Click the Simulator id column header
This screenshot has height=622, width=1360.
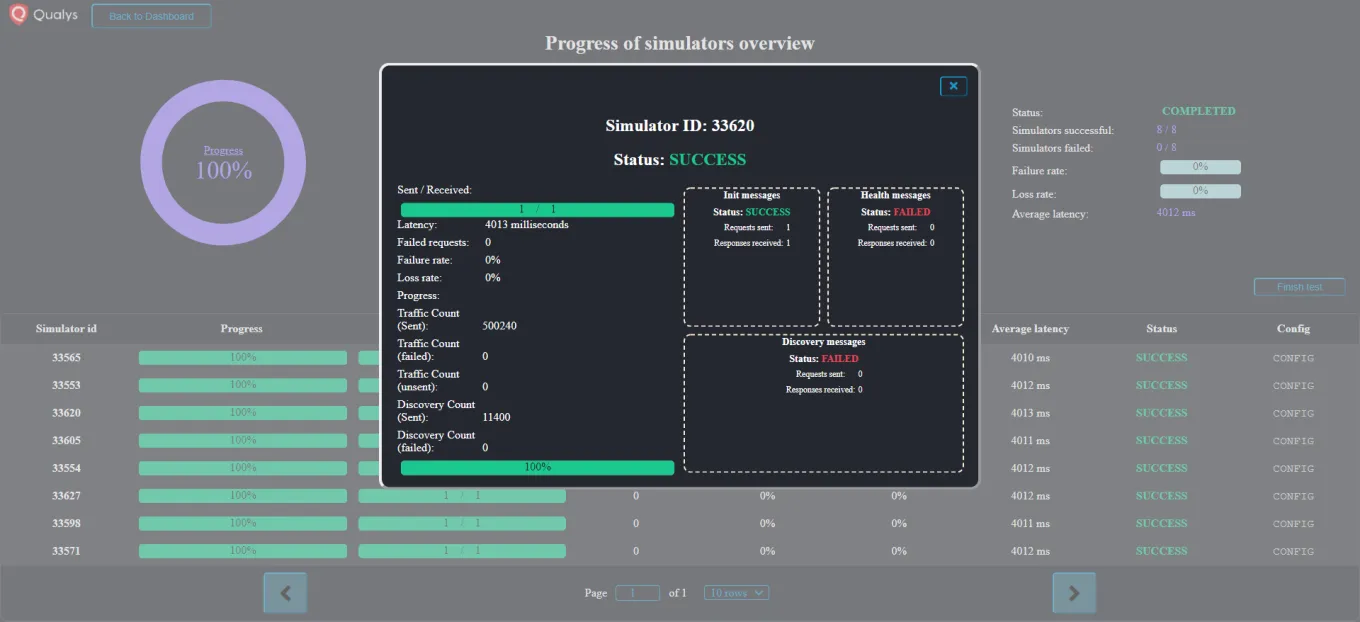pyautogui.click(x=66, y=328)
